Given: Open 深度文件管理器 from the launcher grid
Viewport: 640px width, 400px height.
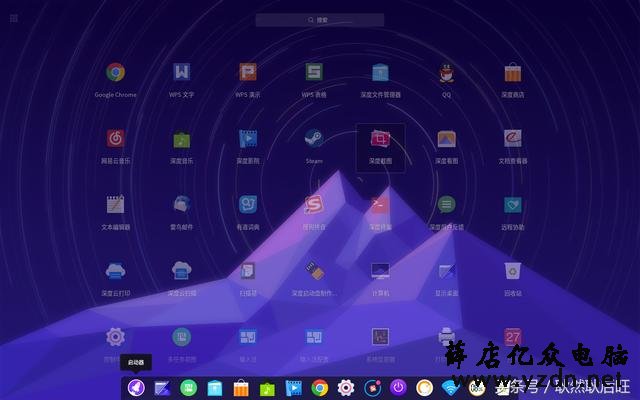Looking at the screenshot, I should click(380, 73).
